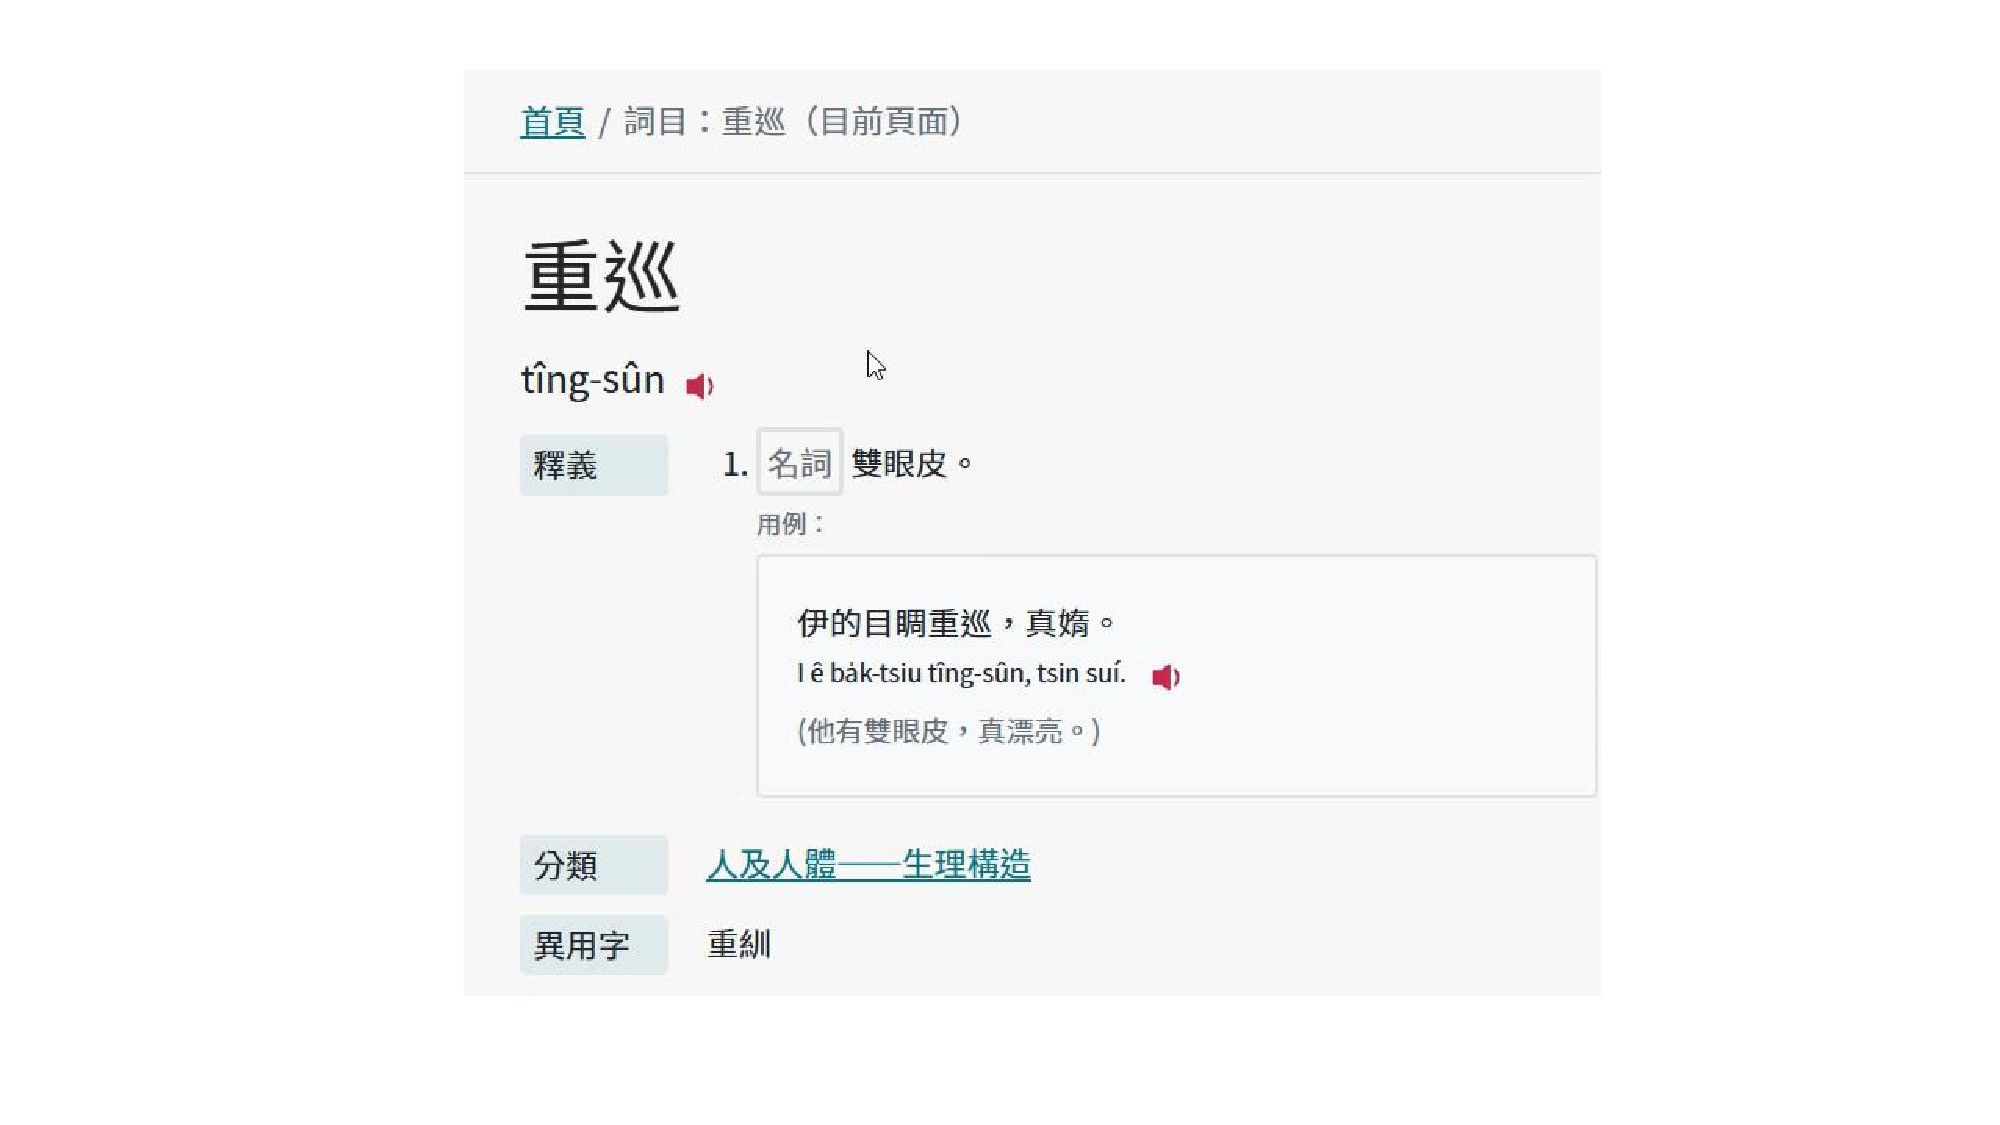Click the （目前頁面） breadcrumb note

pos(884,122)
